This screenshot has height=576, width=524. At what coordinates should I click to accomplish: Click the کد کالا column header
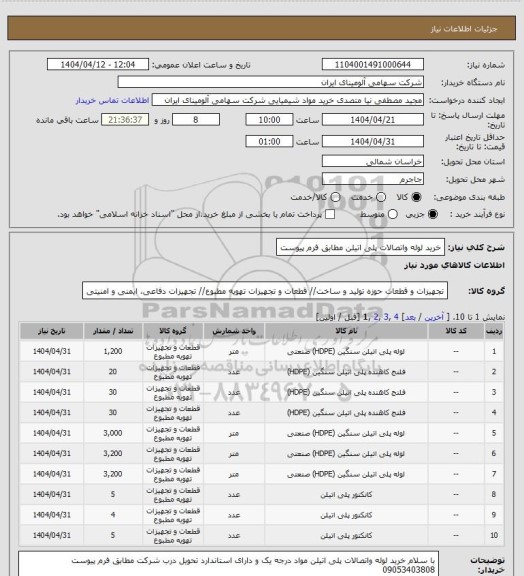pyautogui.click(x=456, y=331)
